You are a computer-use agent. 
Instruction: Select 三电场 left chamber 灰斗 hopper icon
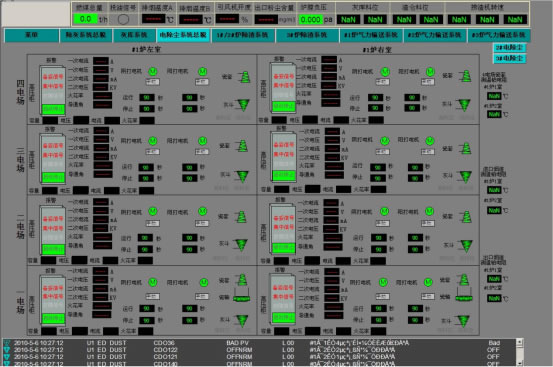242,176
